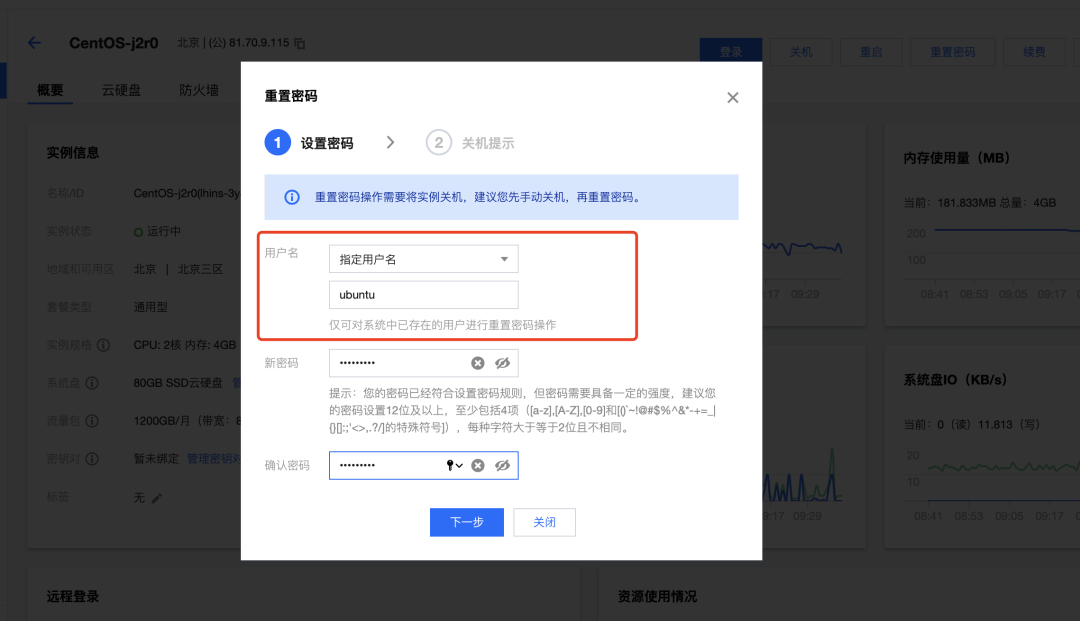This screenshot has height=621, width=1080.
Task: Click the 登录 button in the header
Action: click(731, 52)
